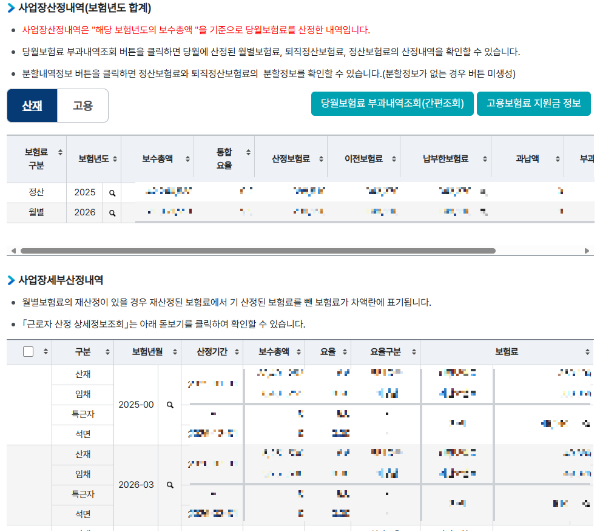Image resolution: width=600 pixels, height=531 pixels.
Task: Click the 2025-00 보험년월 cell
Action: pos(136,405)
